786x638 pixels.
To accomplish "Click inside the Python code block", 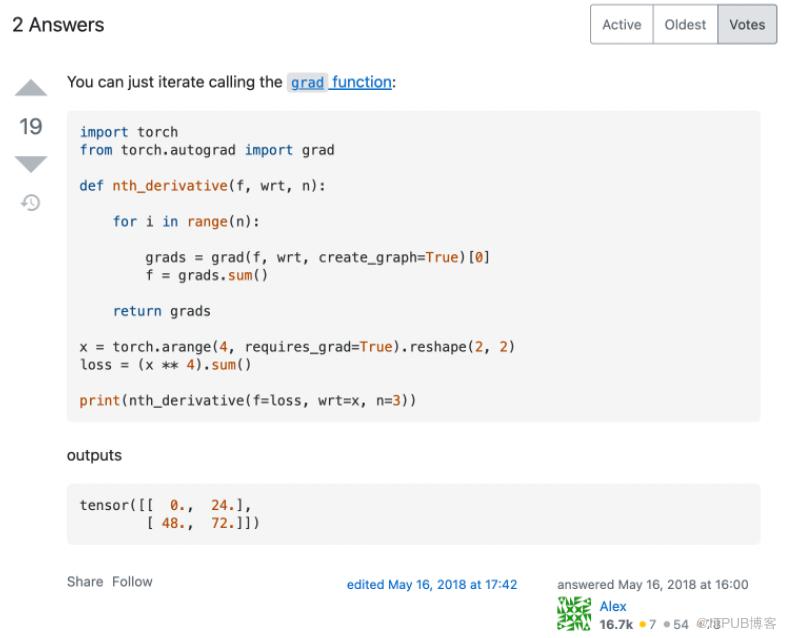I will tap(413, 265).
